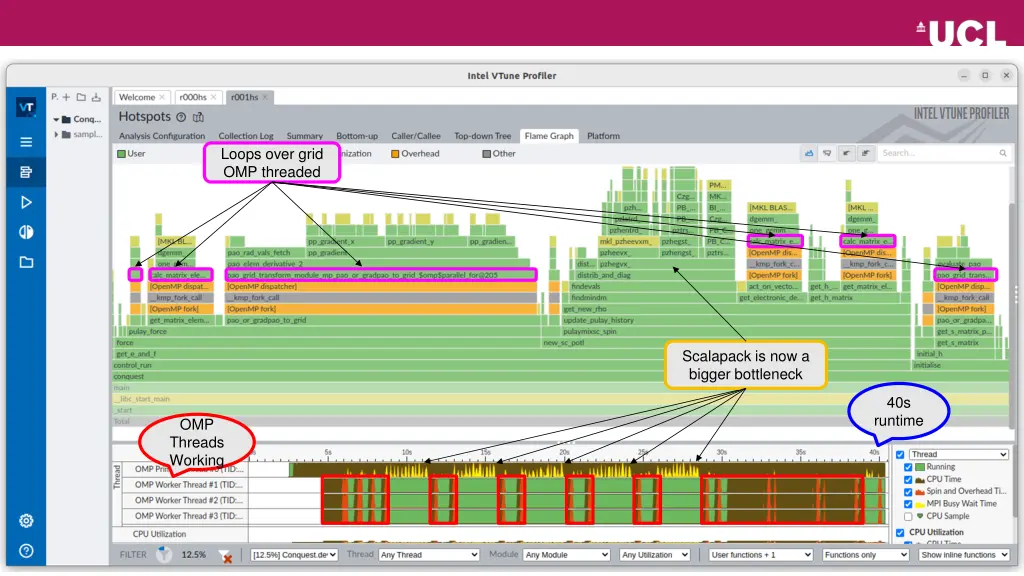Open the Summary tab
The height and width of the screenshot is (576, 1024).
304,136
